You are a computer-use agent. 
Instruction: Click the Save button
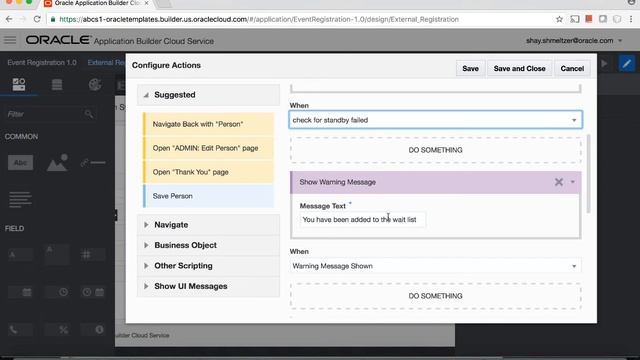[470, 69]
